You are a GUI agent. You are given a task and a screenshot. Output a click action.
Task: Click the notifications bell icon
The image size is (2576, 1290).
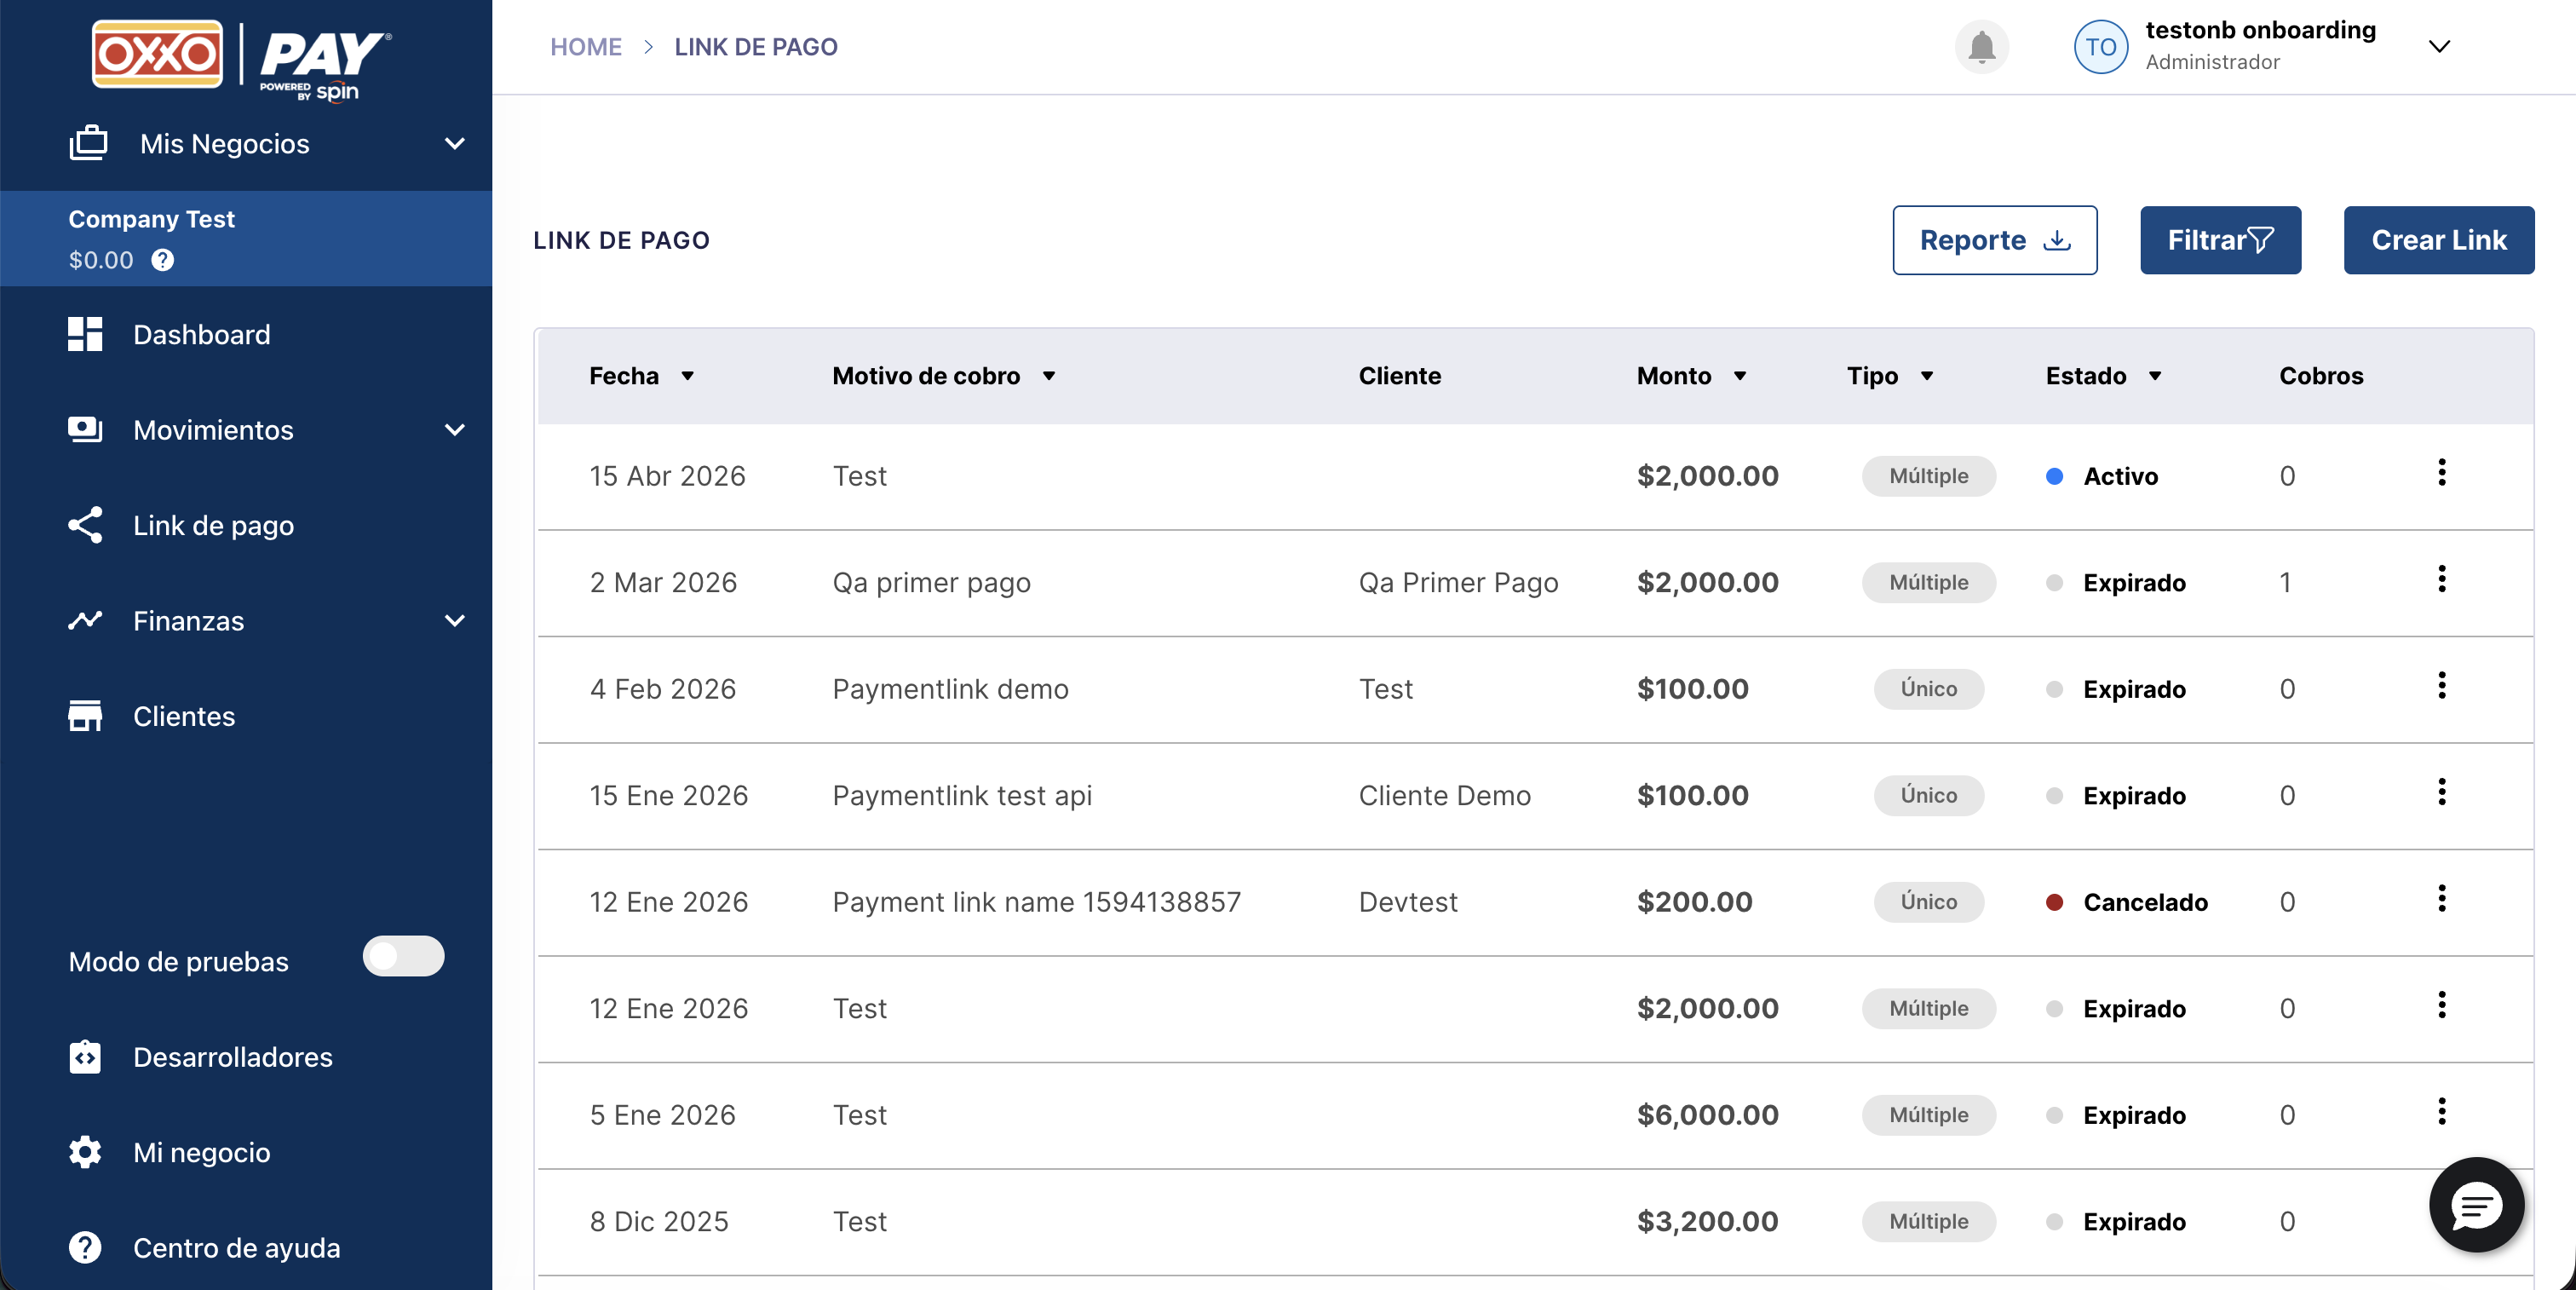[x=1981, y=47]
